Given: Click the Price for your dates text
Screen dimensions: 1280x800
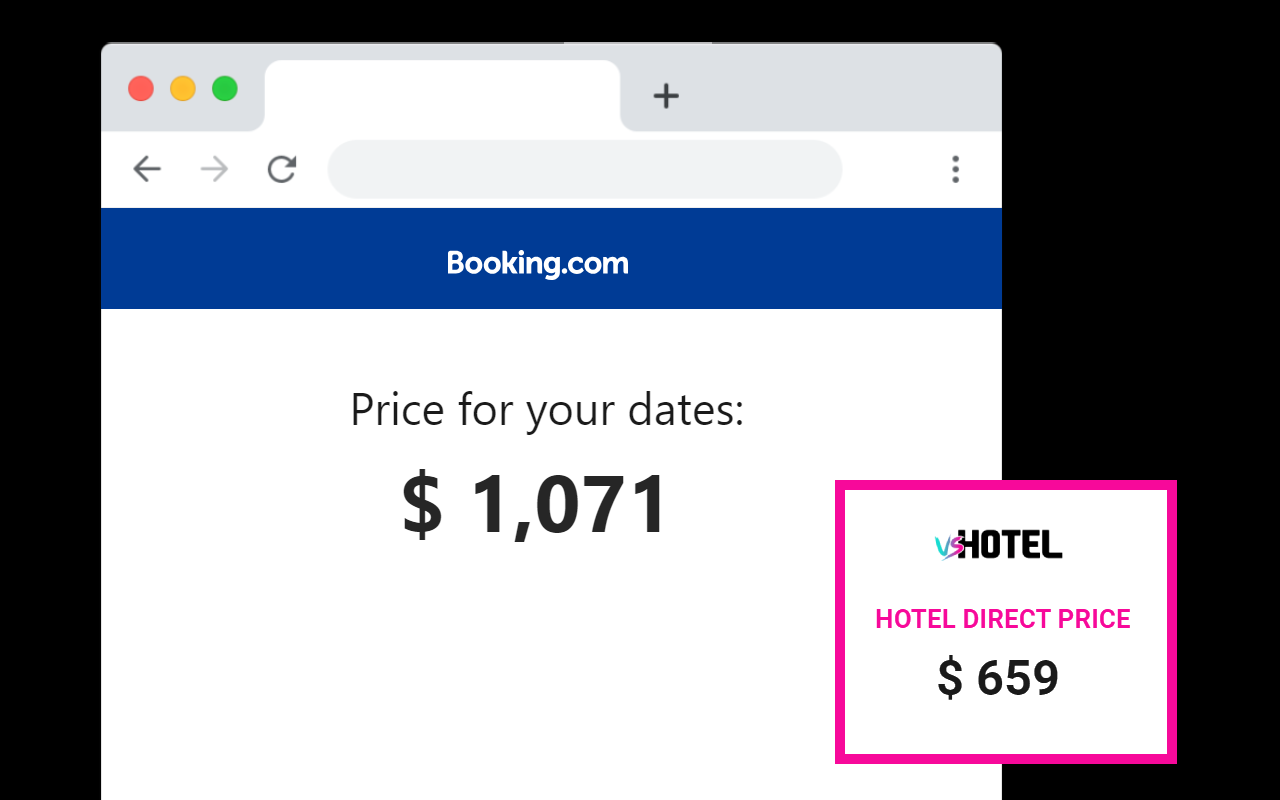Looking at the screenshot, I should (547, 410).
